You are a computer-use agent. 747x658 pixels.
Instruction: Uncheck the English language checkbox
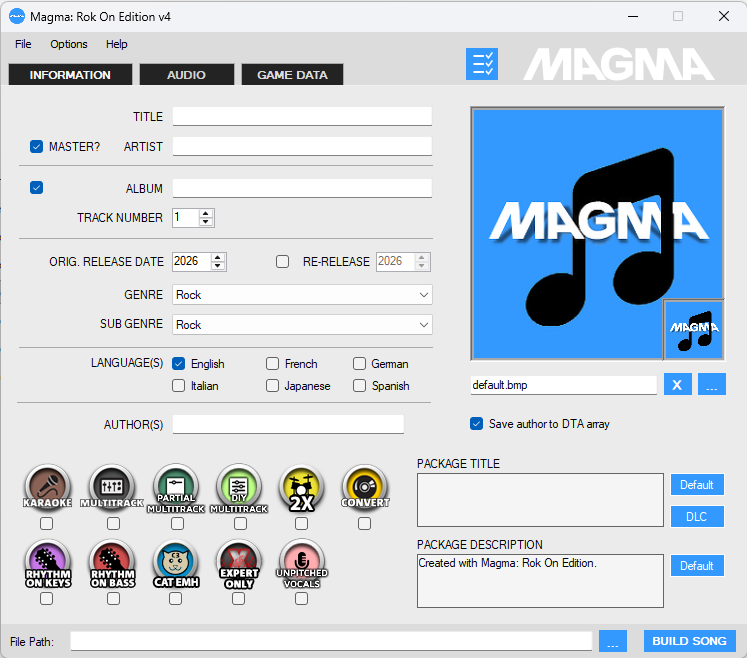tap(179, 364)
